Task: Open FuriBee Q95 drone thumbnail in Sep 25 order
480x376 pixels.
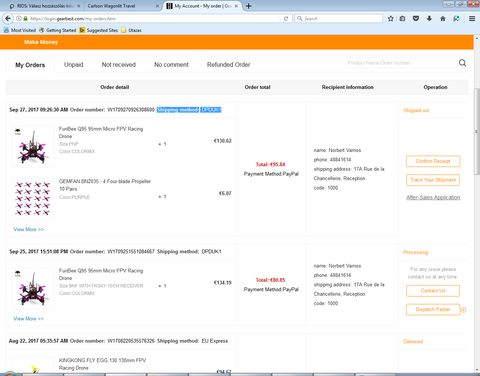Action: pyautogui.click(x=33, y=288)
